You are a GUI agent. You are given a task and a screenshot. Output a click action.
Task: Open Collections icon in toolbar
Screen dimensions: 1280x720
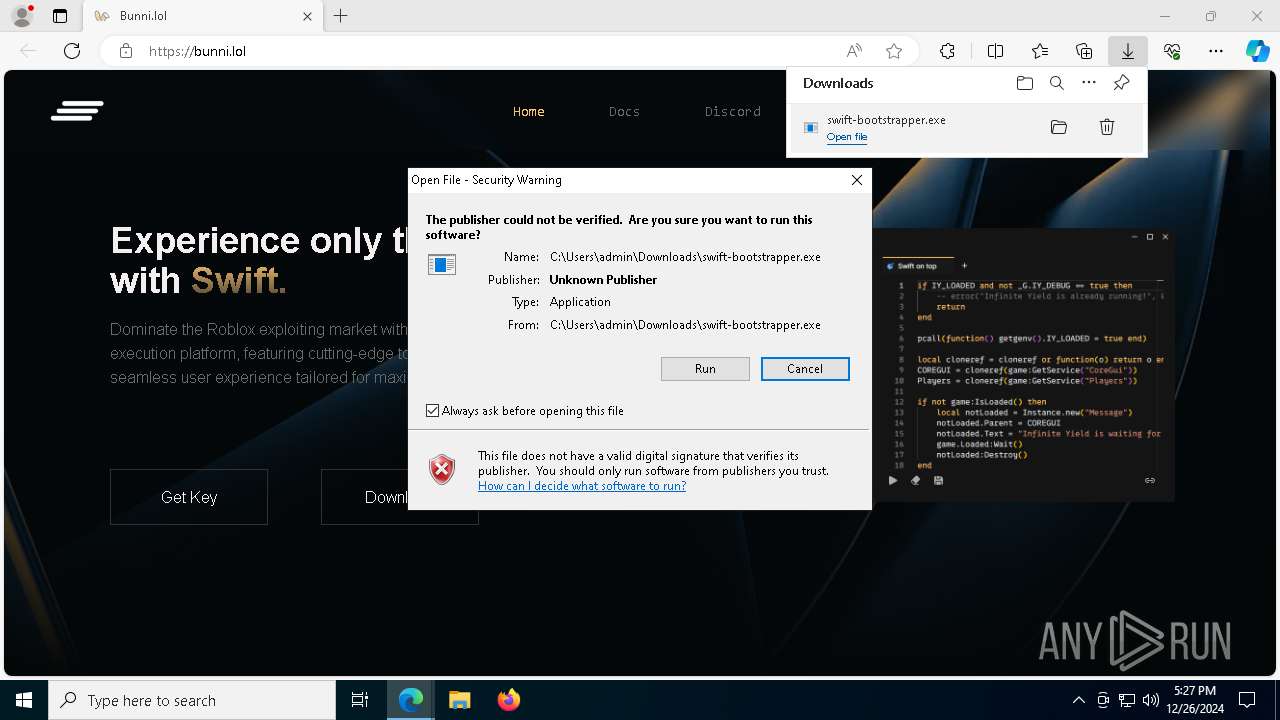click(x=1084, y=51)
